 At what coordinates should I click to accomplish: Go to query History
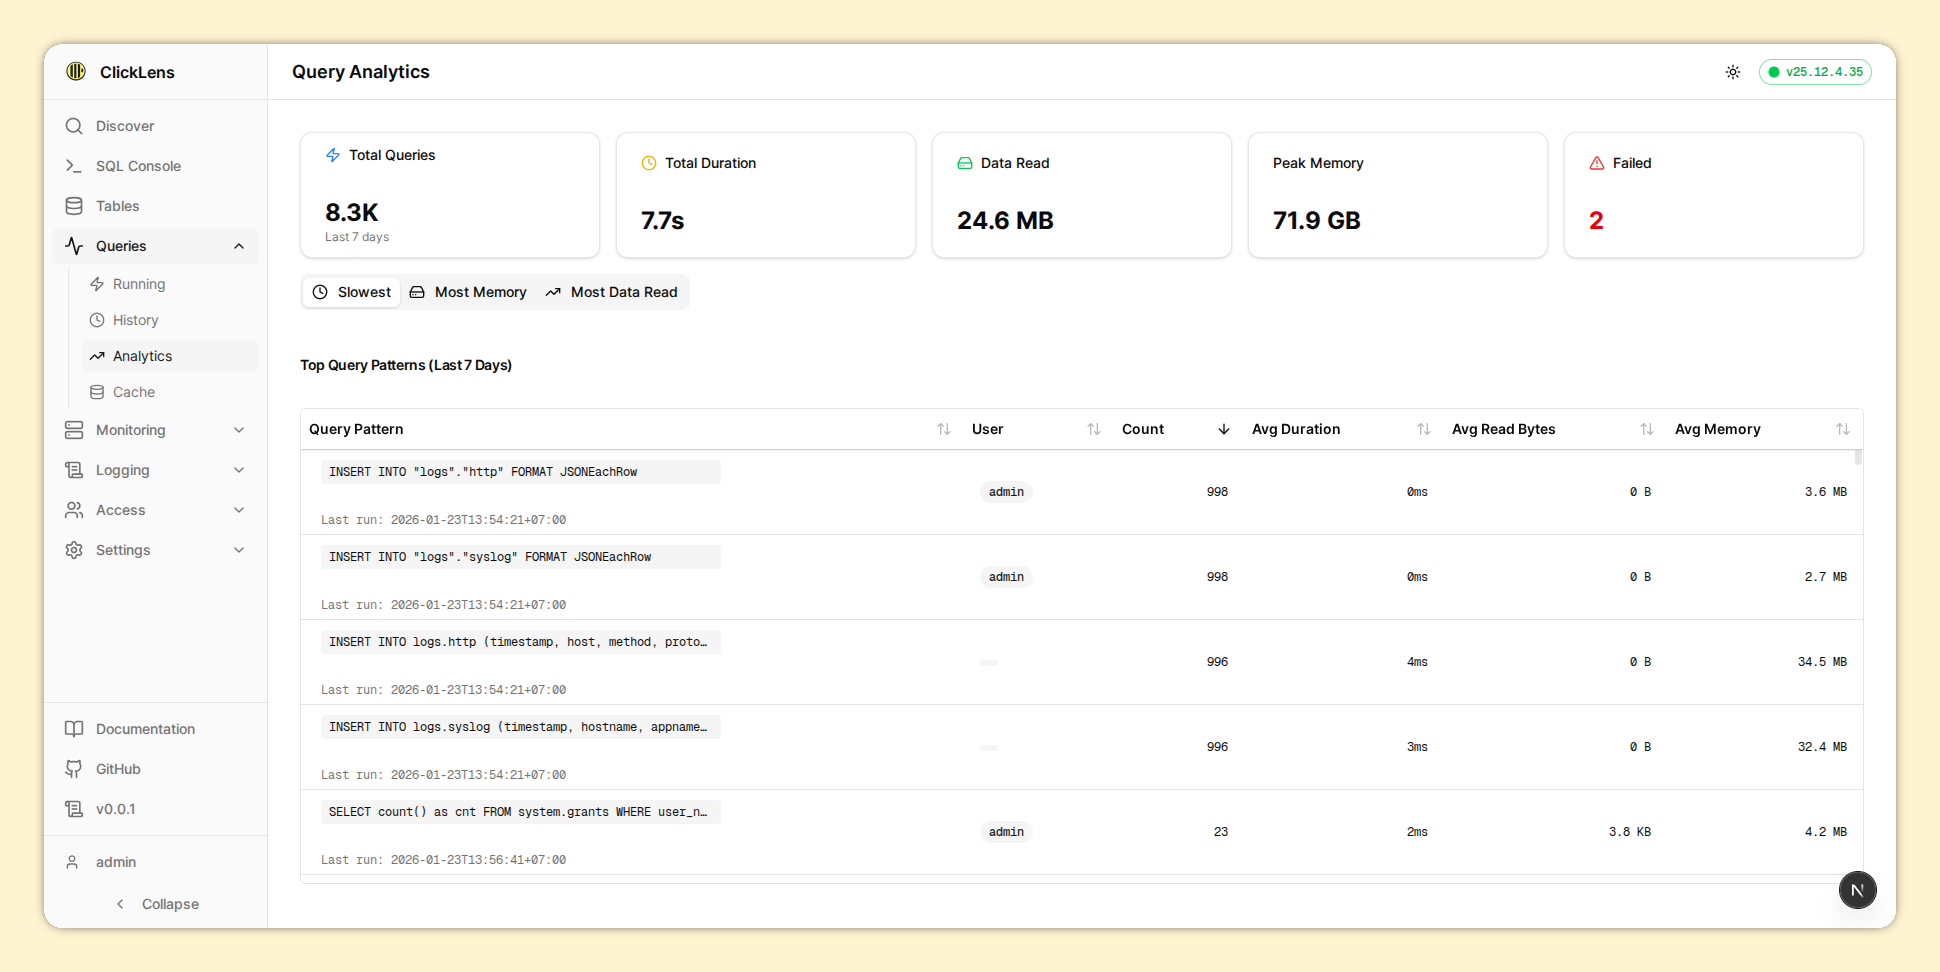point(135,320)
